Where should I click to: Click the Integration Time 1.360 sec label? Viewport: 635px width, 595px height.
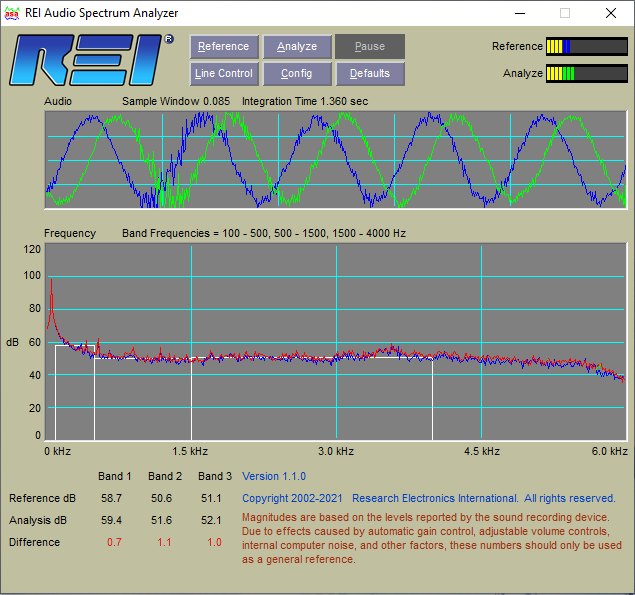[305, 101]
